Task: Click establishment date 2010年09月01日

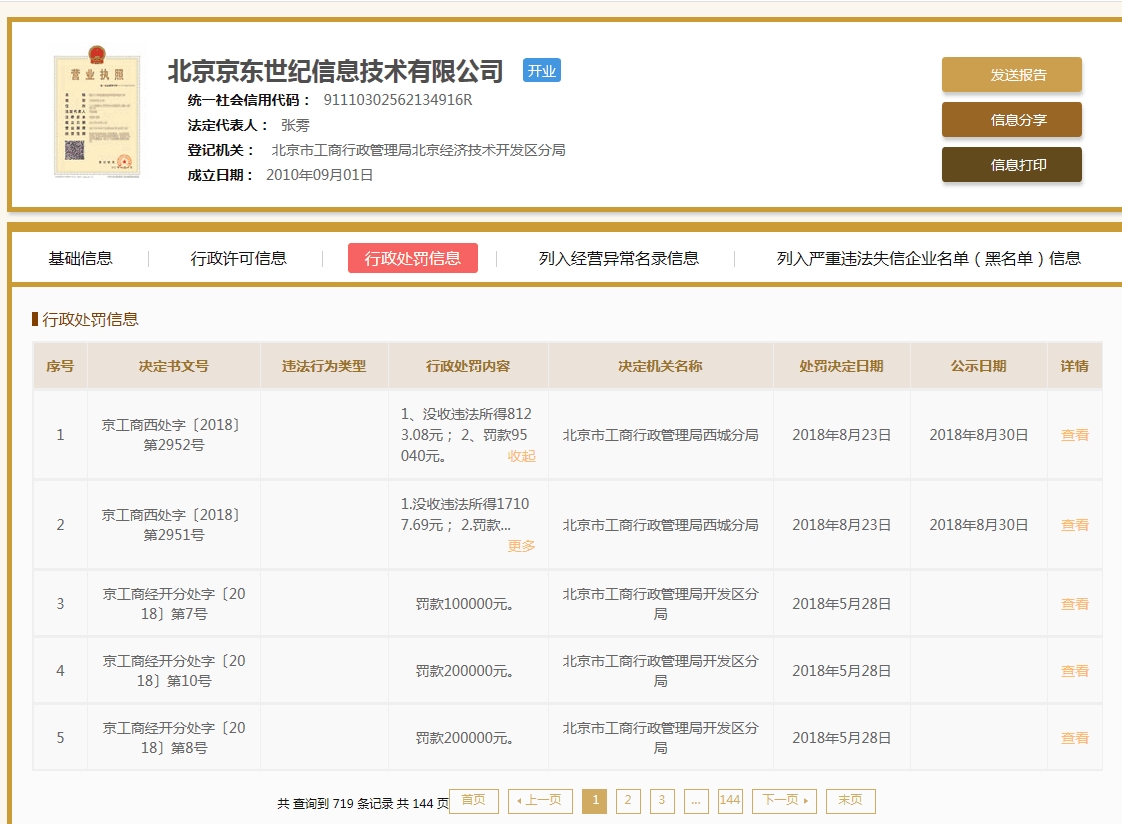Action: pos(319,175)
